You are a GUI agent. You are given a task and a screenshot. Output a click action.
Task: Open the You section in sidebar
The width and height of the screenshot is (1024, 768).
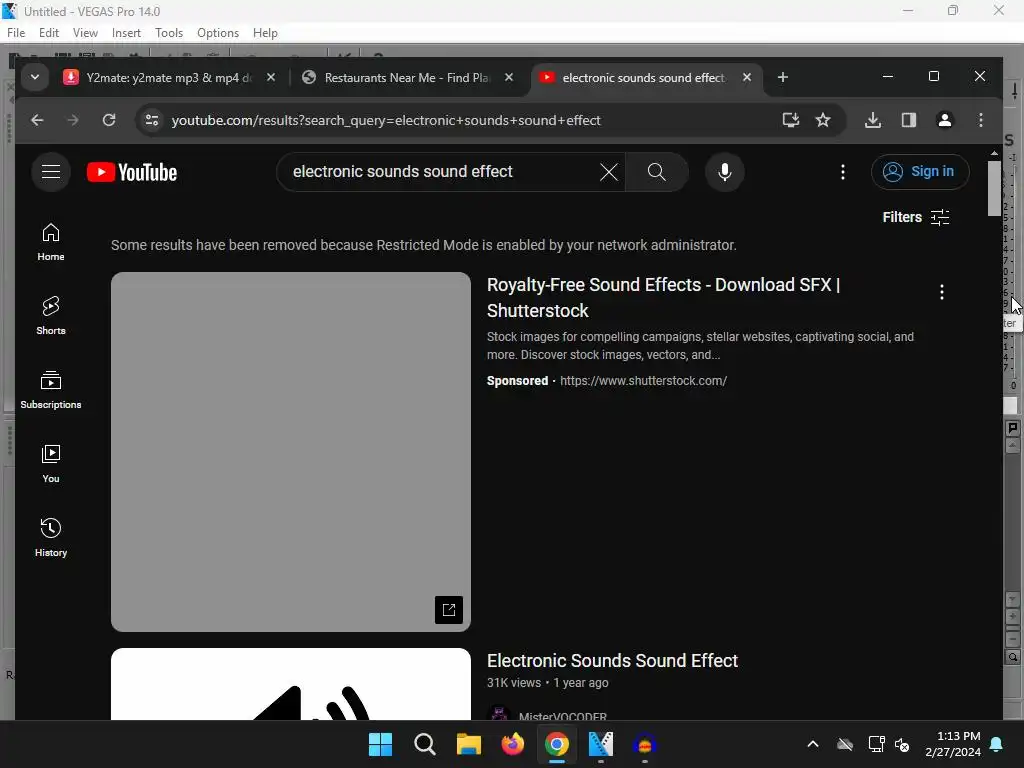click(x=51, y=464)
